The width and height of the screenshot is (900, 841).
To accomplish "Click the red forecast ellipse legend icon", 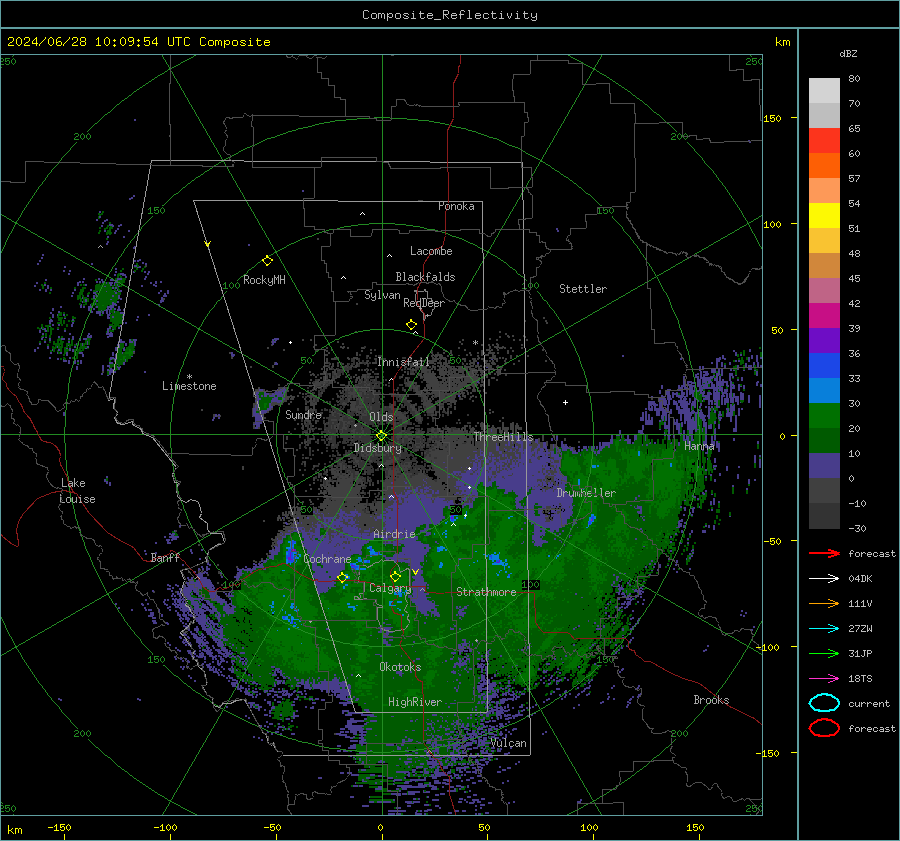I will (x=824, y=728).
